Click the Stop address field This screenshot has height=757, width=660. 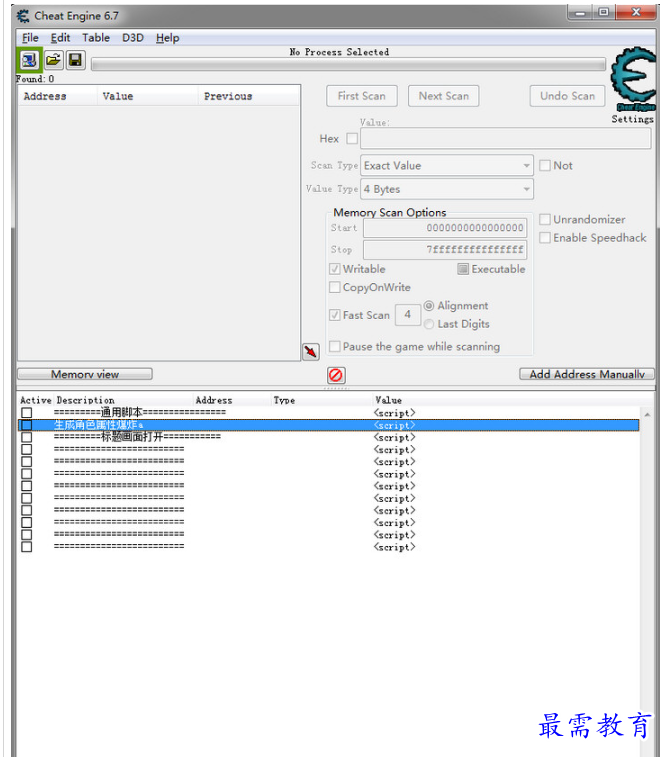pyautogui.click(x=445, y=250)
